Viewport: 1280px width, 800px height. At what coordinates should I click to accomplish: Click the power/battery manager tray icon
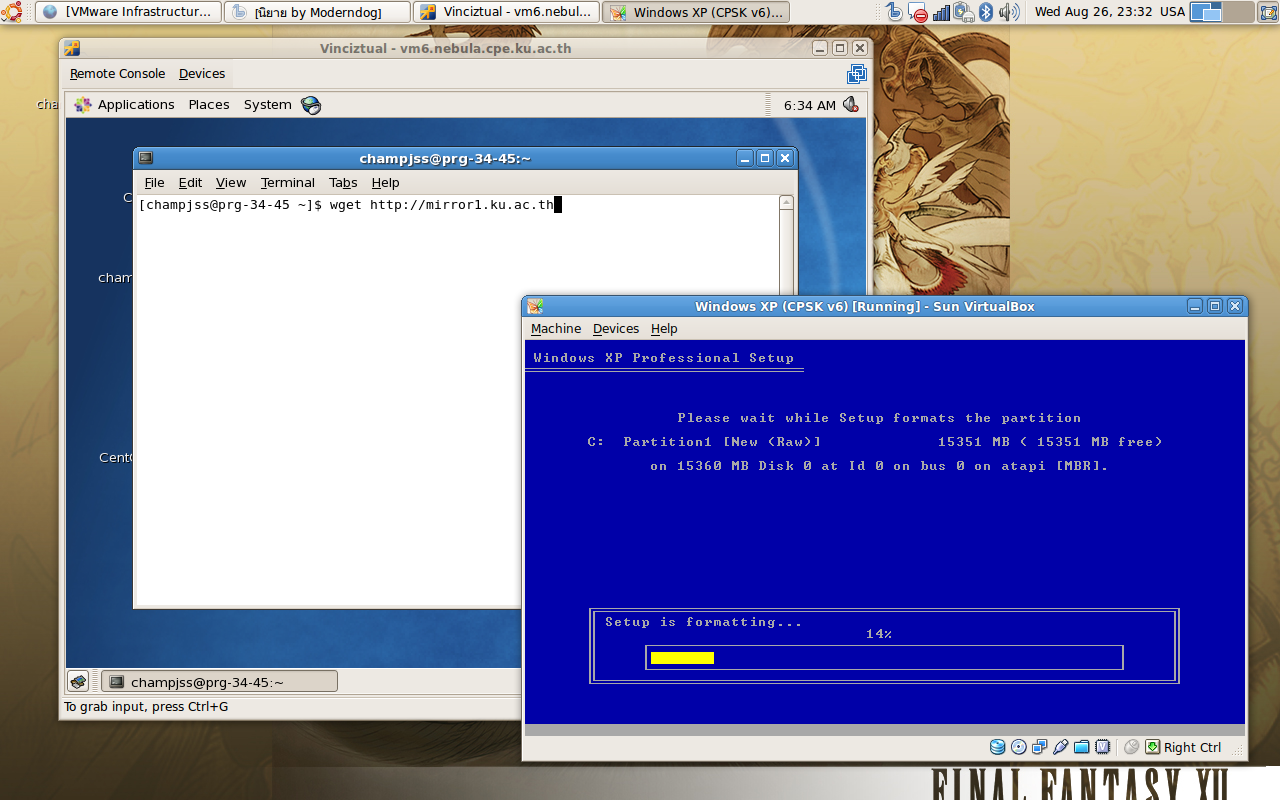click(963, 12)
